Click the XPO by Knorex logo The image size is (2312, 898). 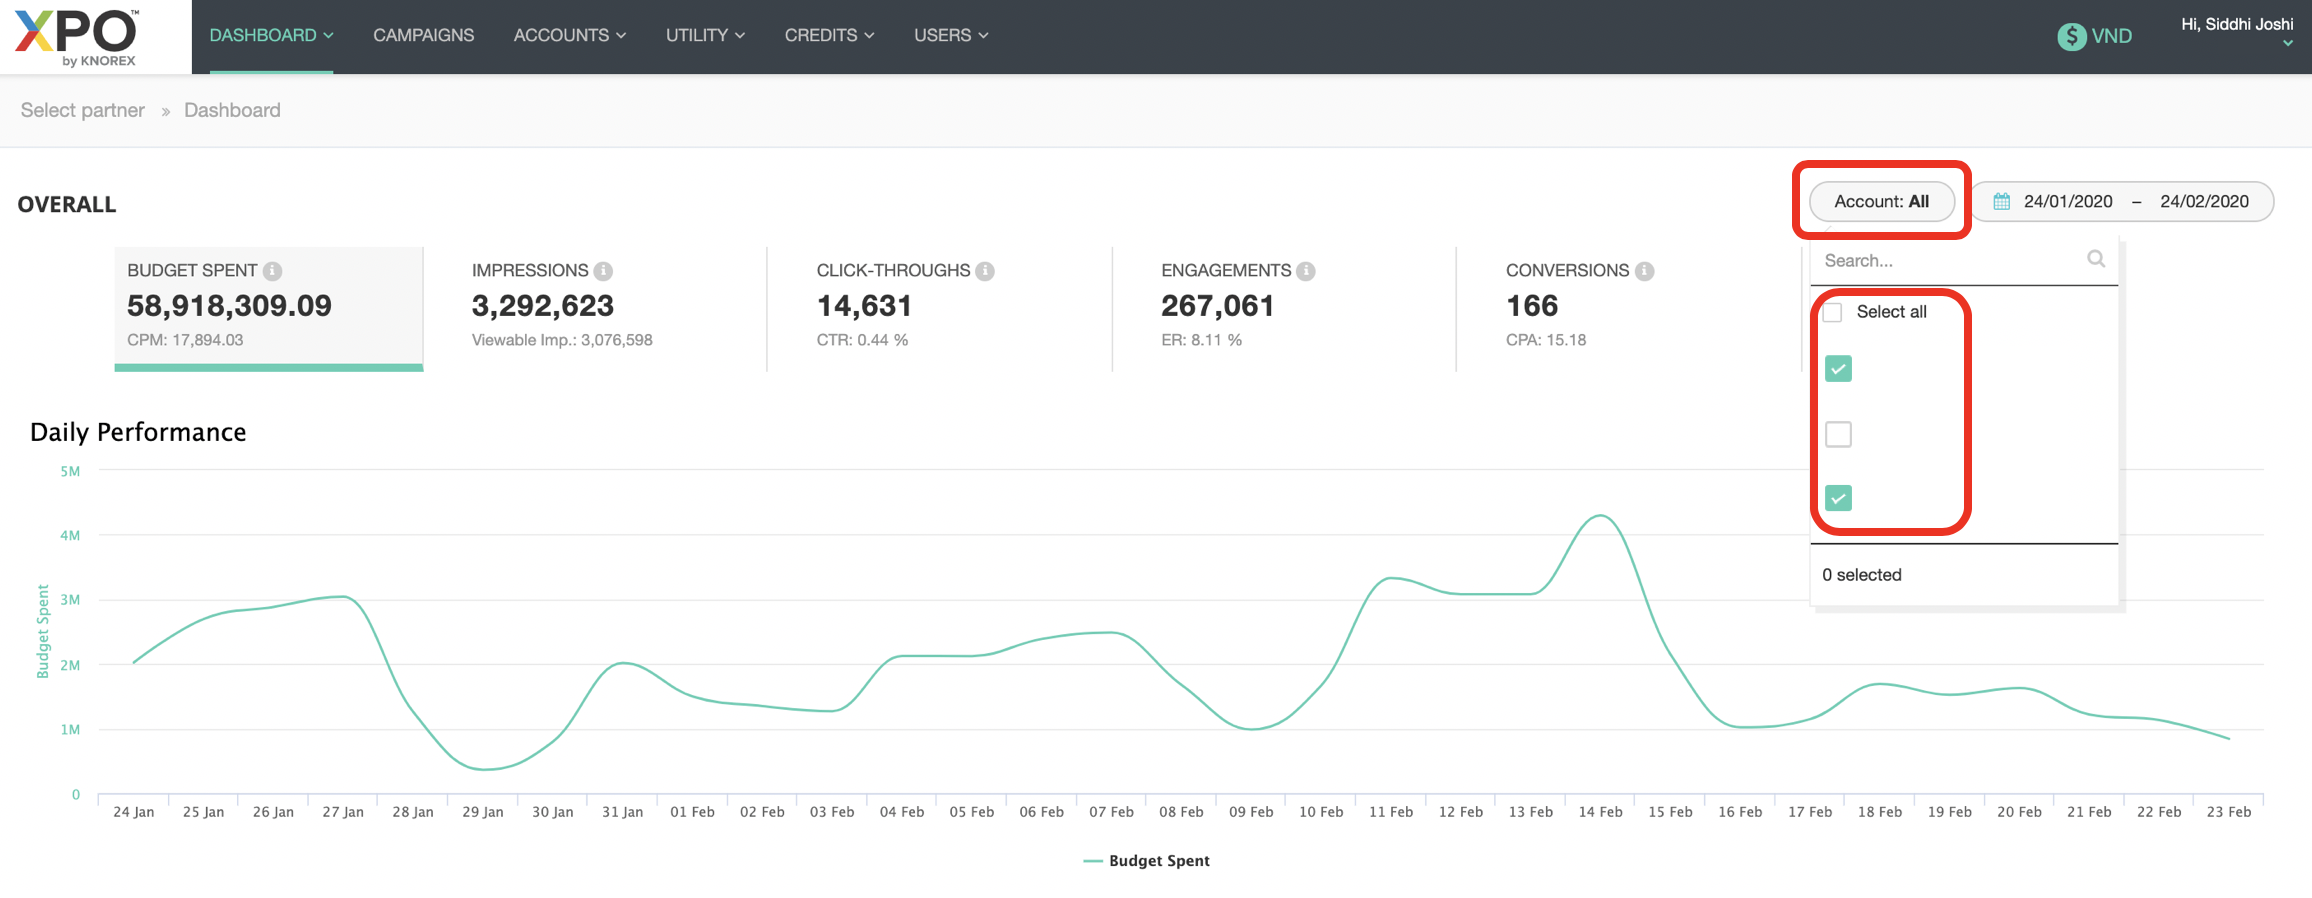78,37
